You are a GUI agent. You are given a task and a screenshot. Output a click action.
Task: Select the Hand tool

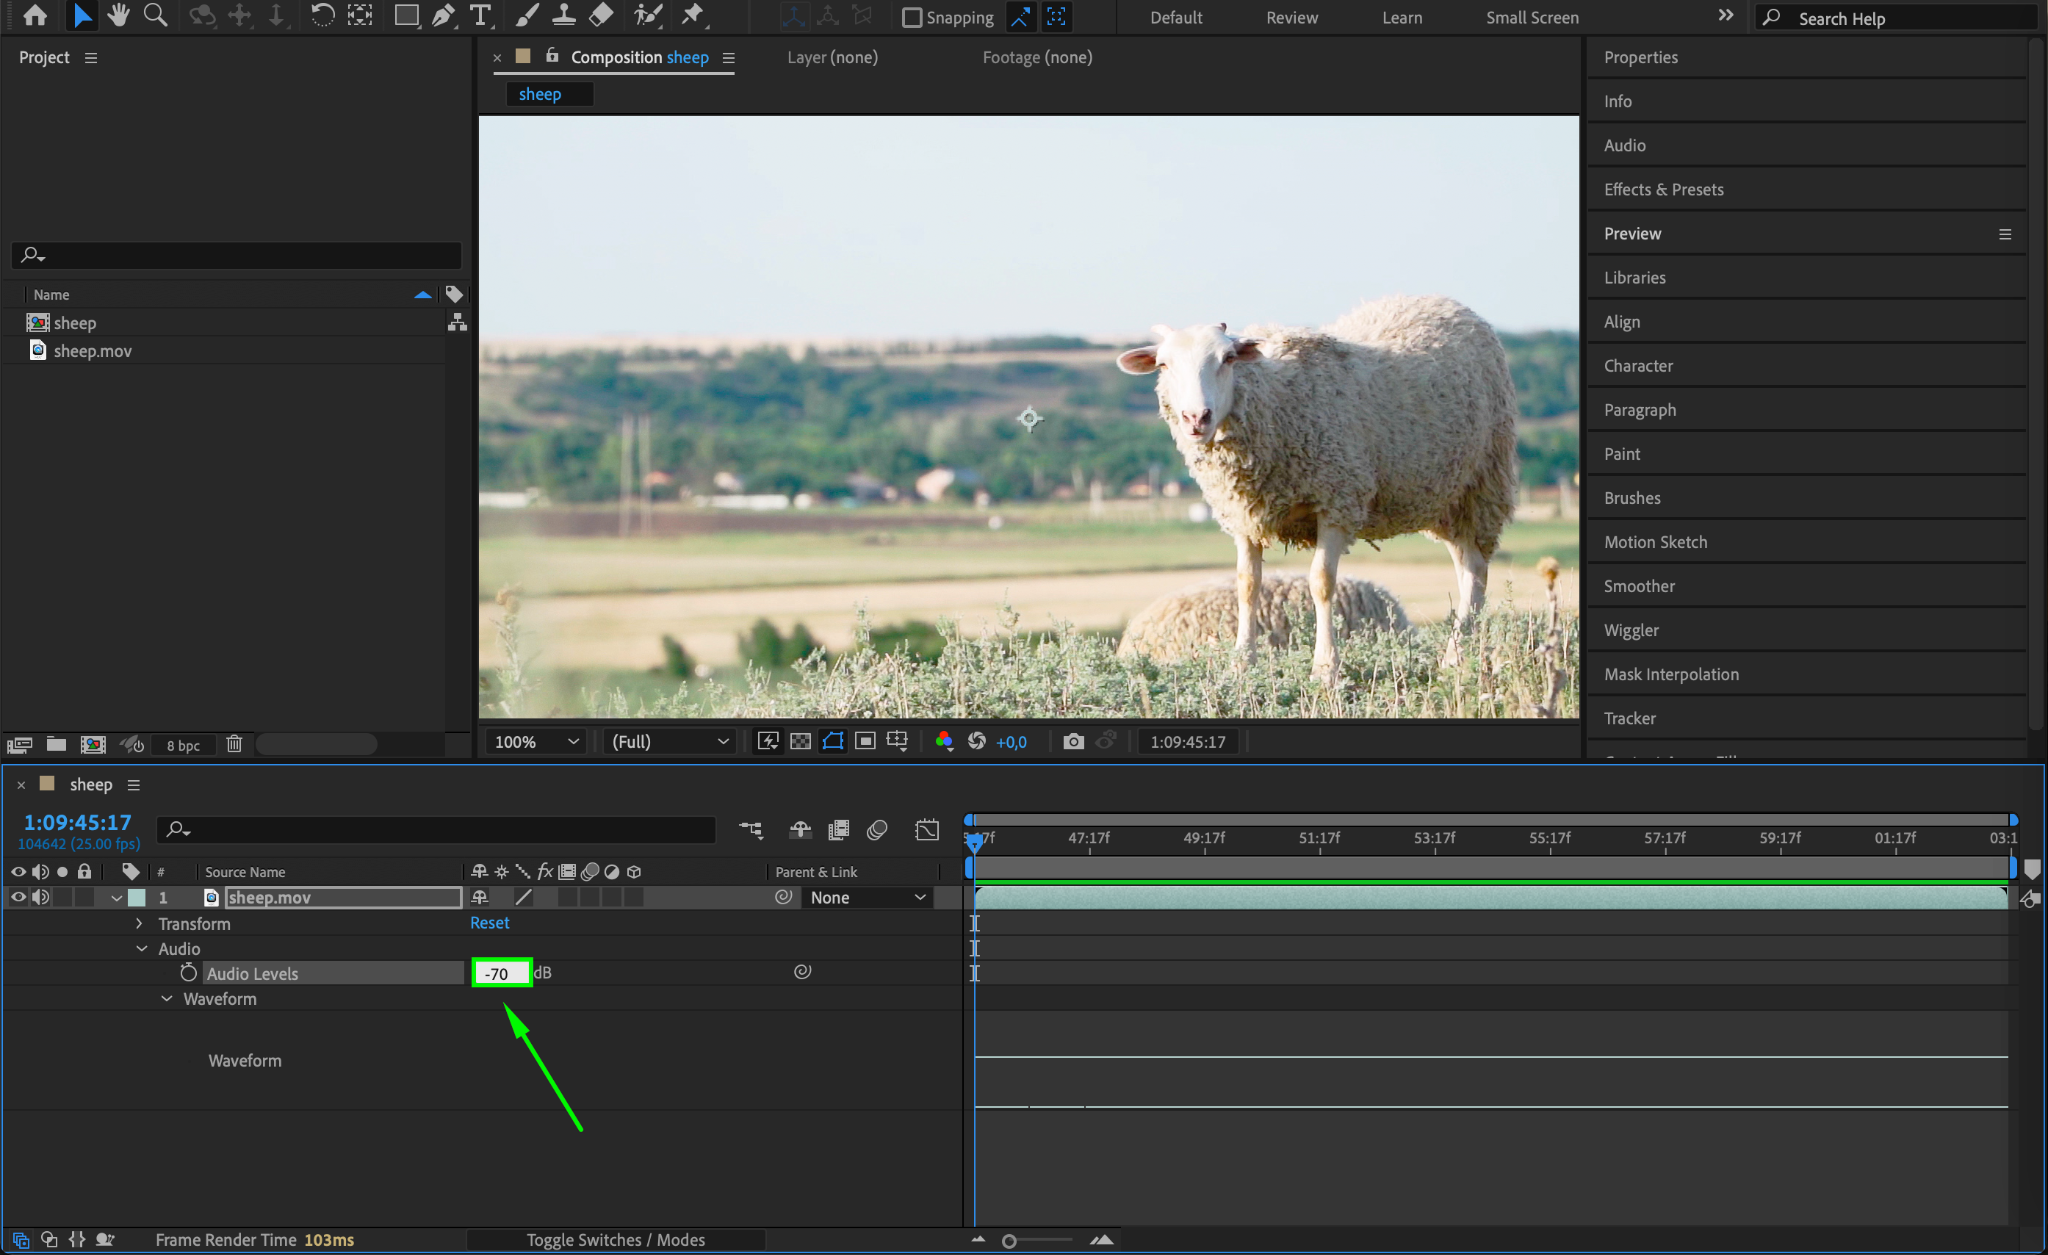(119, 15)
